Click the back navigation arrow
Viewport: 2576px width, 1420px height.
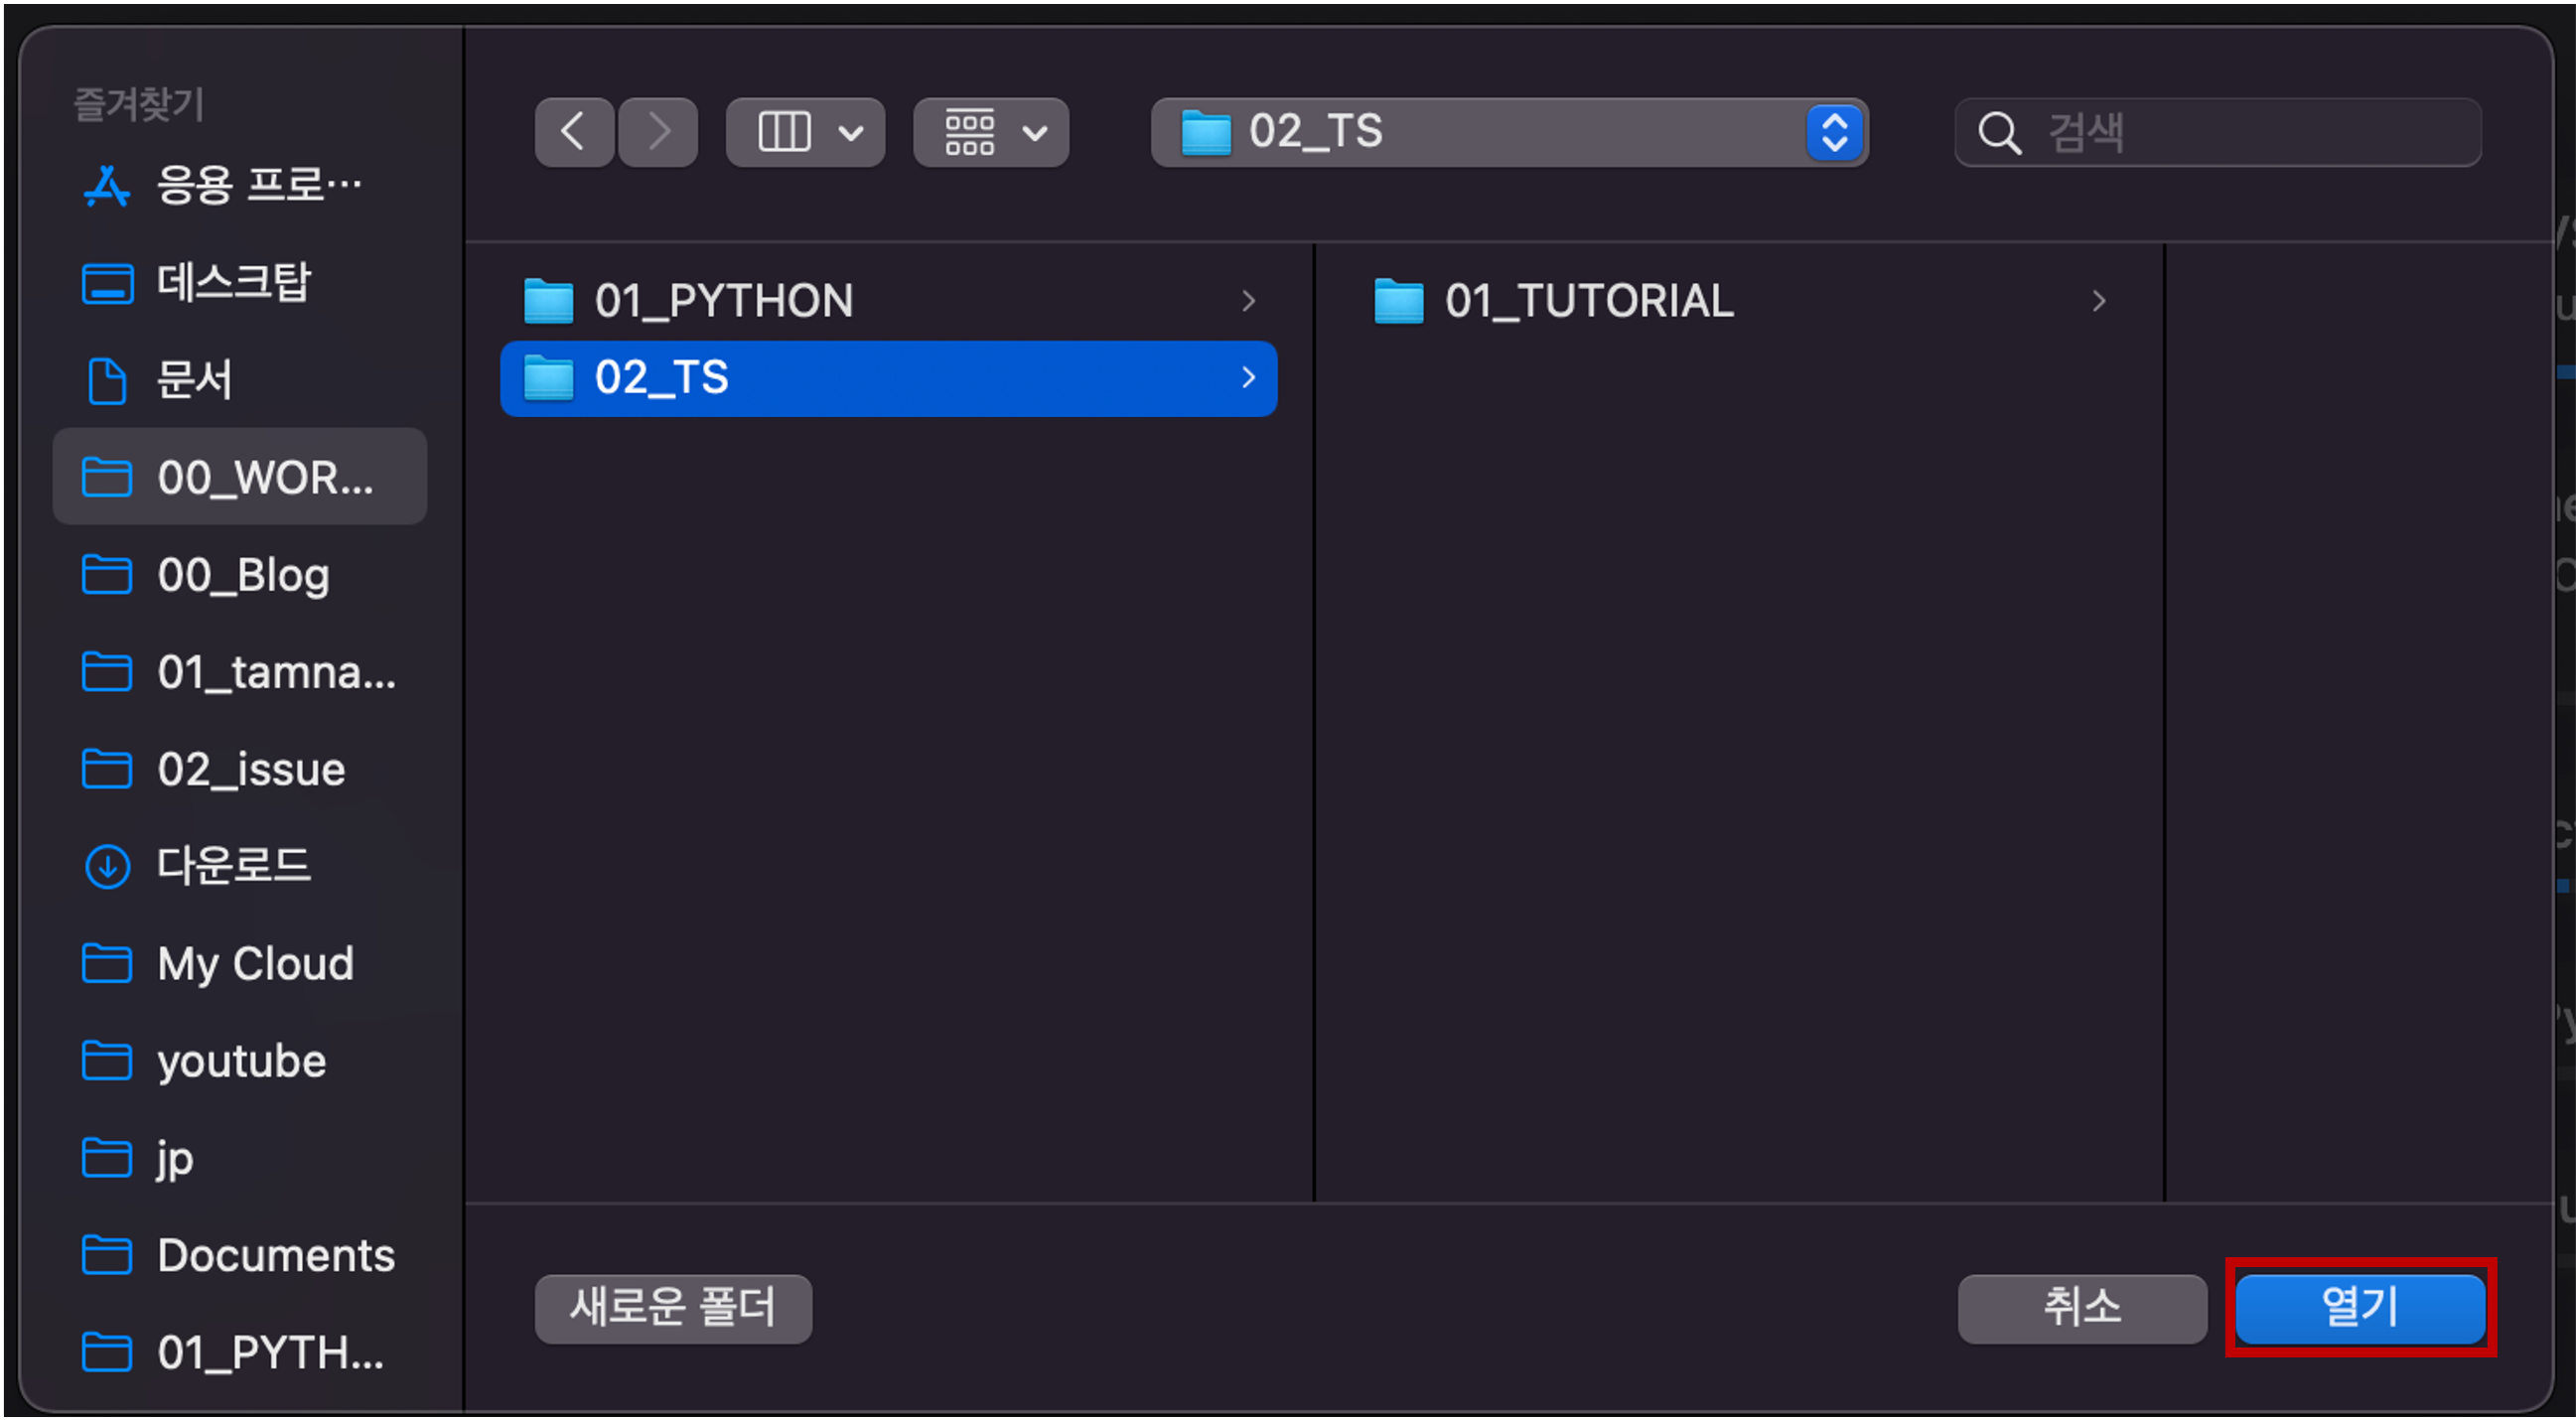point(573,132)
